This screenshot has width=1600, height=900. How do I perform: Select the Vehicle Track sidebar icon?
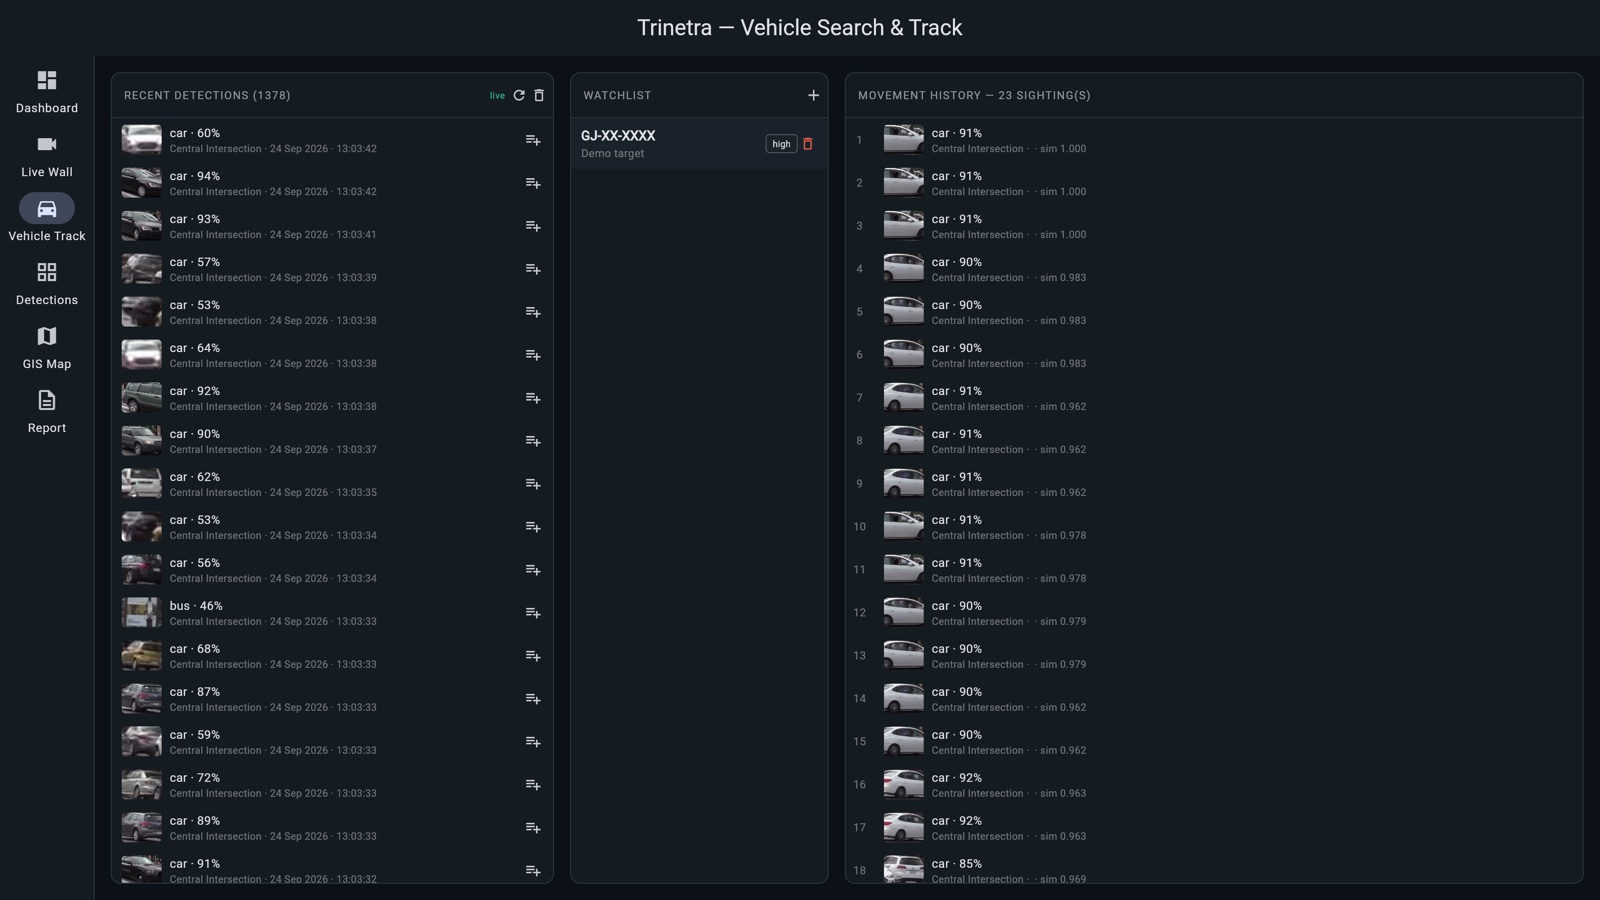47,209
